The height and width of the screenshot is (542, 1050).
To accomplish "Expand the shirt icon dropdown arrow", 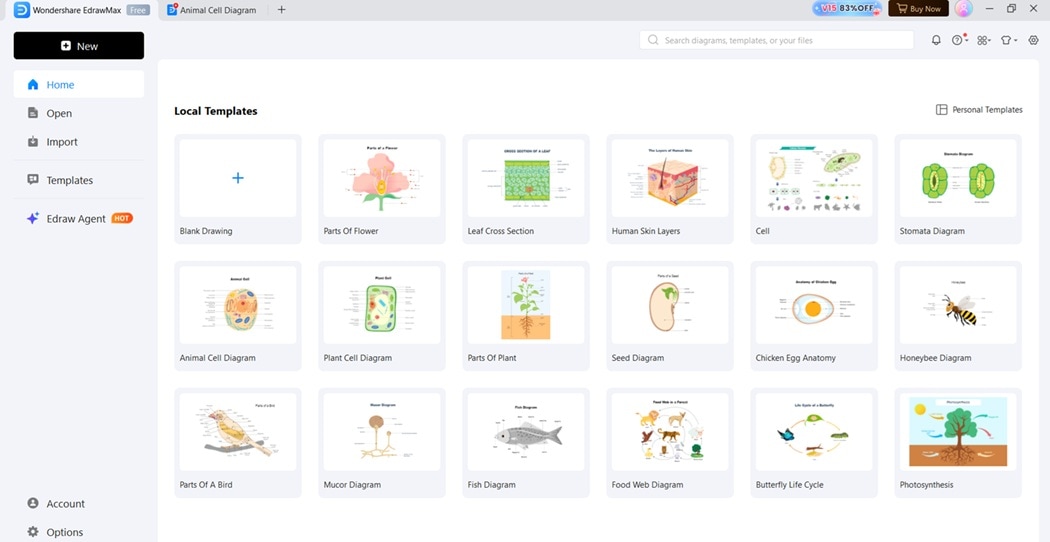I will click(x=1015, y=41).
